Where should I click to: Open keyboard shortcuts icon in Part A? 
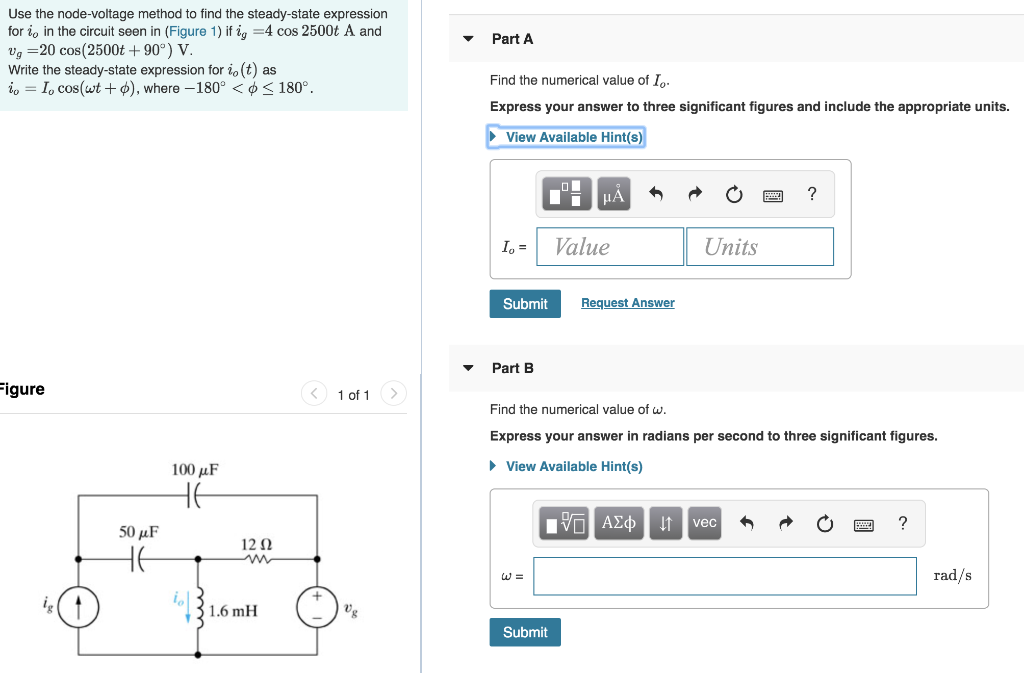[774, 194]
